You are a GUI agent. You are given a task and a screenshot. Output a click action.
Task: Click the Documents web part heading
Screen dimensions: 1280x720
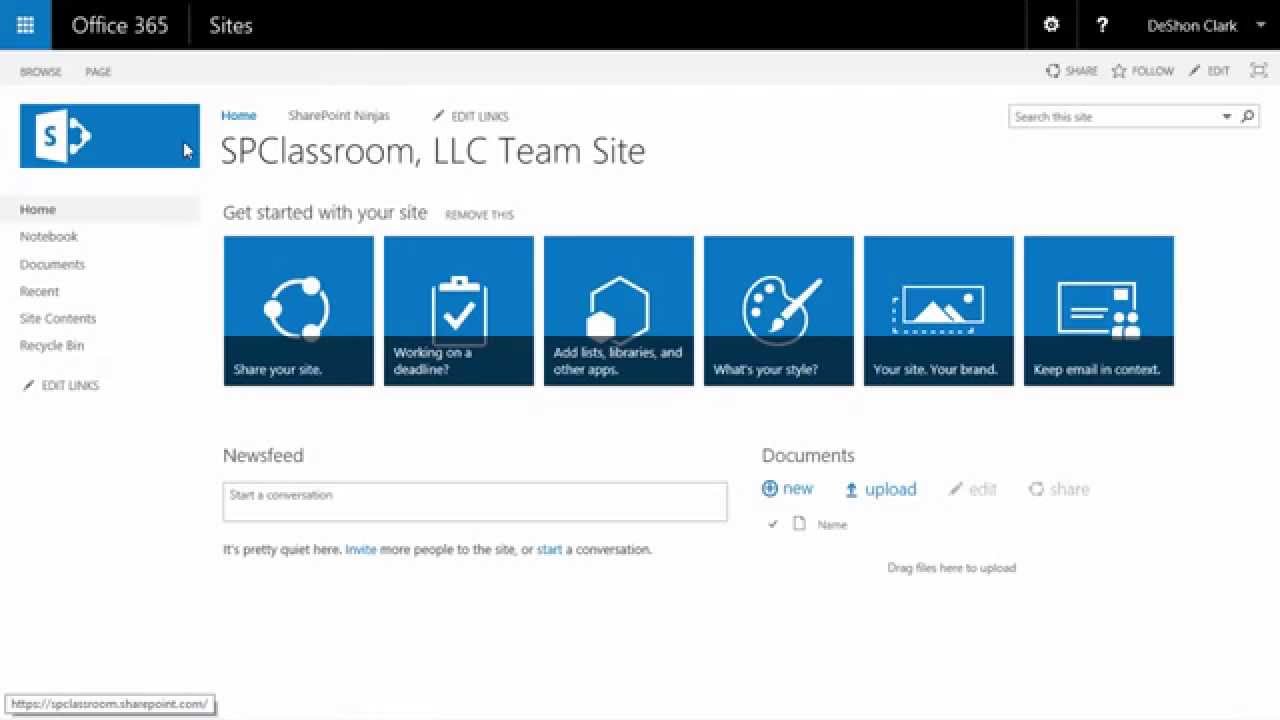pyautogui.click(x=808, y=456)
